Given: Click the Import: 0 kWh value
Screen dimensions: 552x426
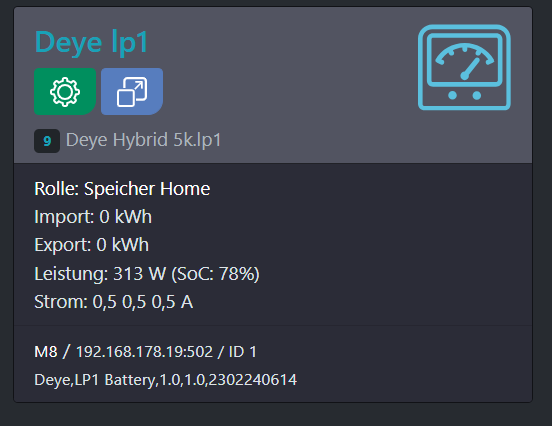Looking at the screenshot, I should (x=93, y=217).
